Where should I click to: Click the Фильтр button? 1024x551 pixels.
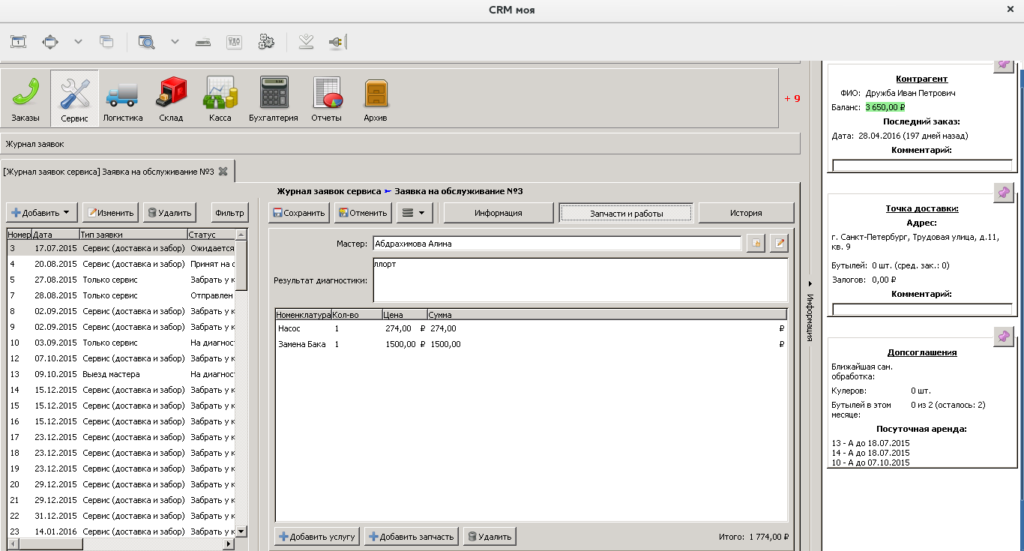pos(229,213)
